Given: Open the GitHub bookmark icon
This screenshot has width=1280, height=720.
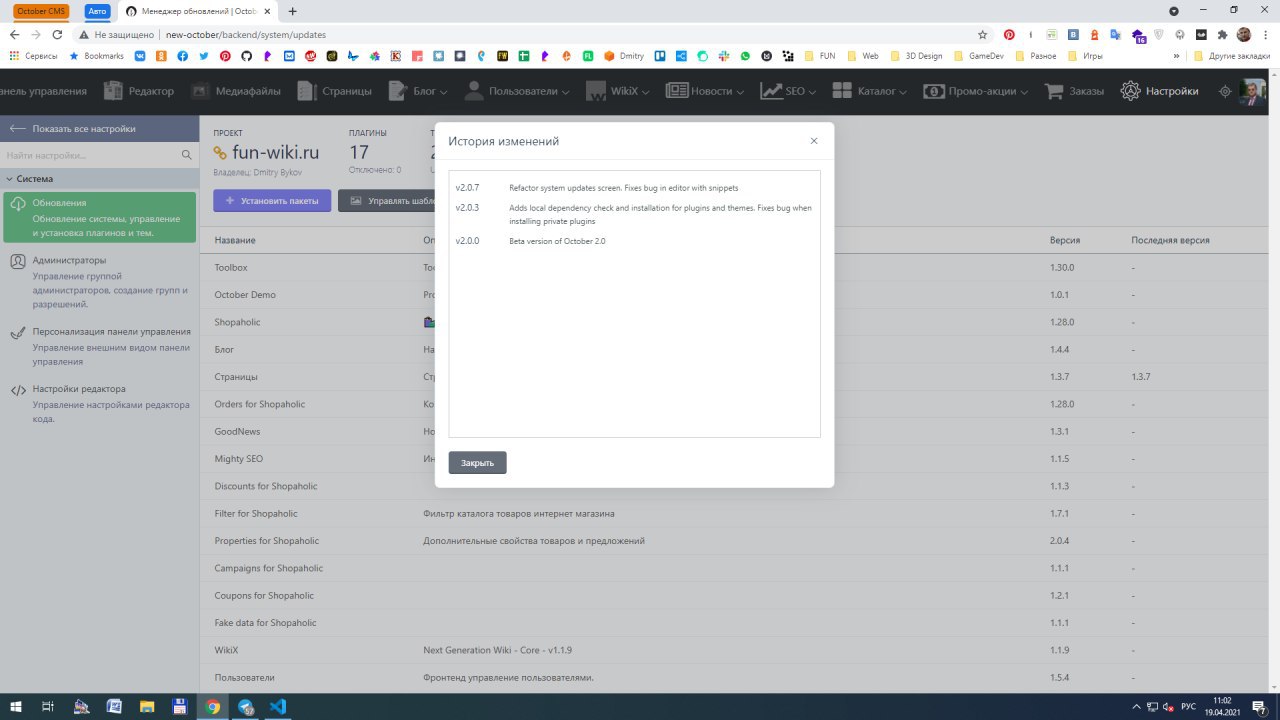Looking at the screenshot, I should (247, 56).
